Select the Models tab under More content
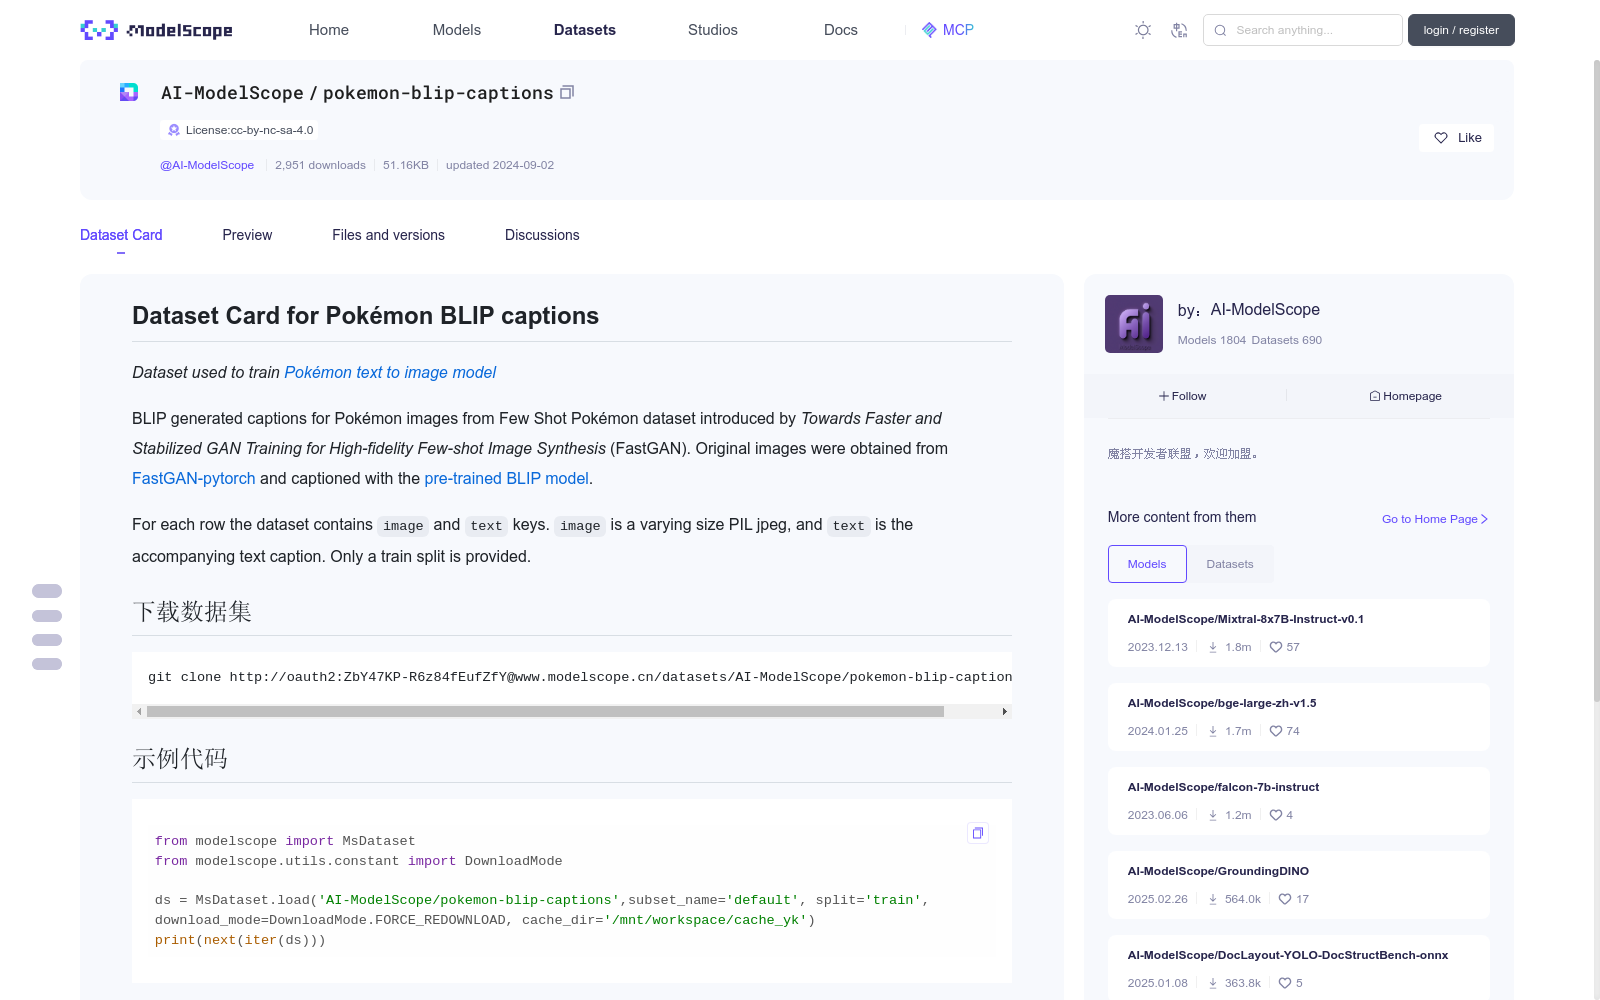 pos(1147,564)
